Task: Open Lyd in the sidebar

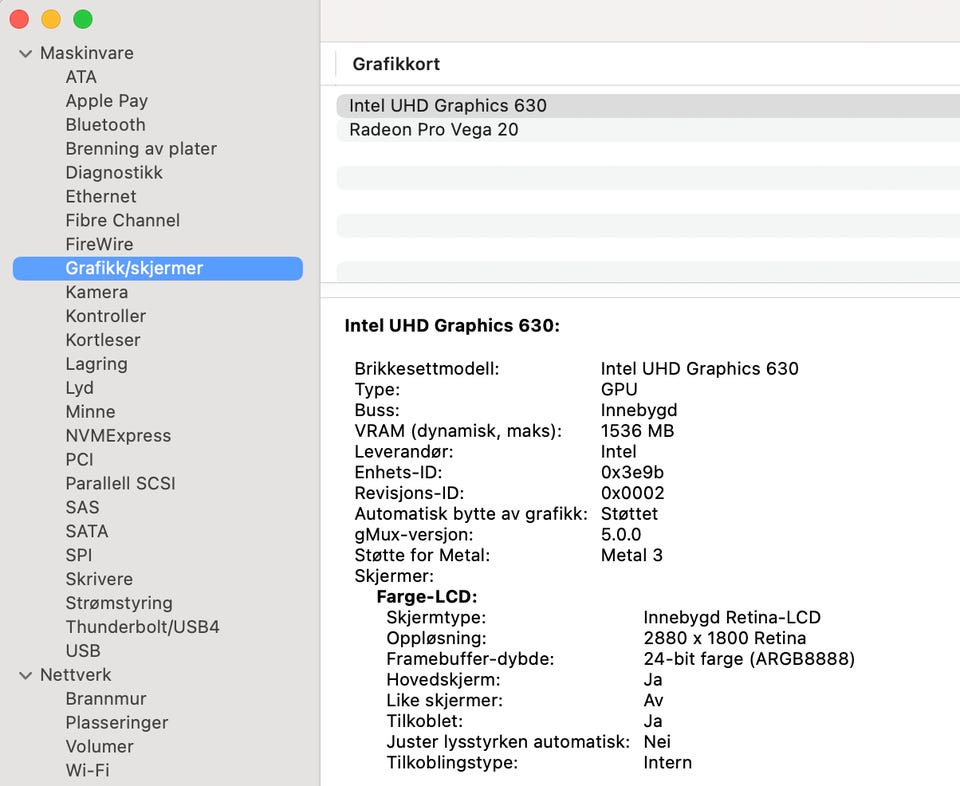Action: pyautogui.click(x=80, y=388)
